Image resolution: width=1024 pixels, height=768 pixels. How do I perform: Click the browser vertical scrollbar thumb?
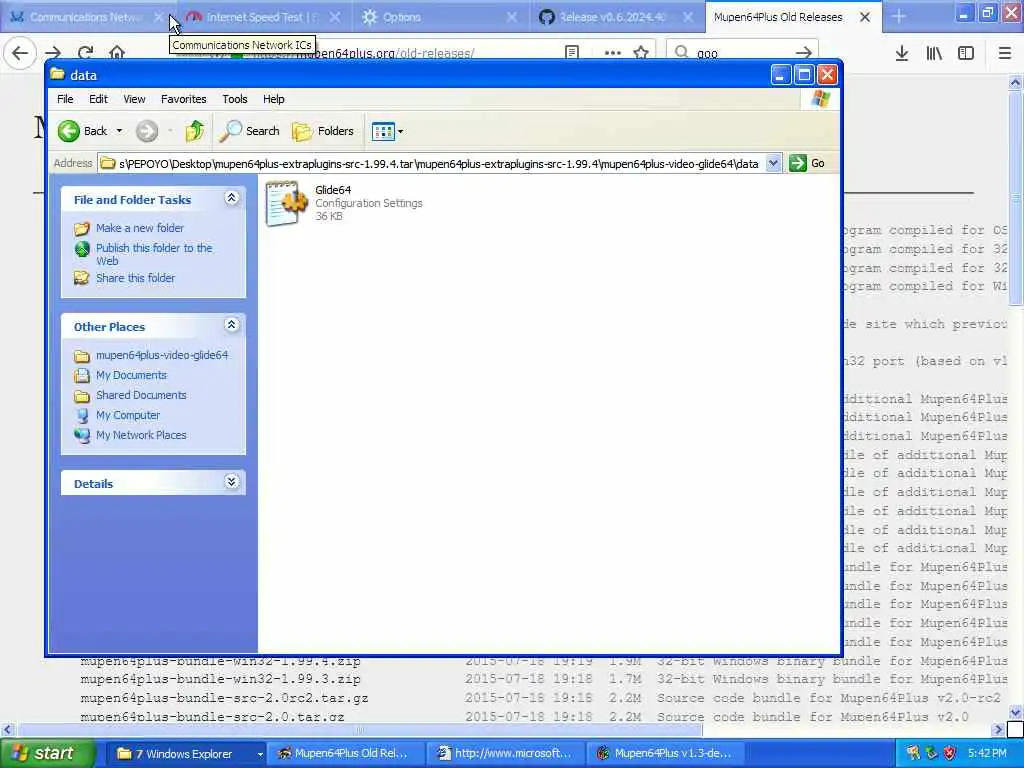(x=1016, y=197)
